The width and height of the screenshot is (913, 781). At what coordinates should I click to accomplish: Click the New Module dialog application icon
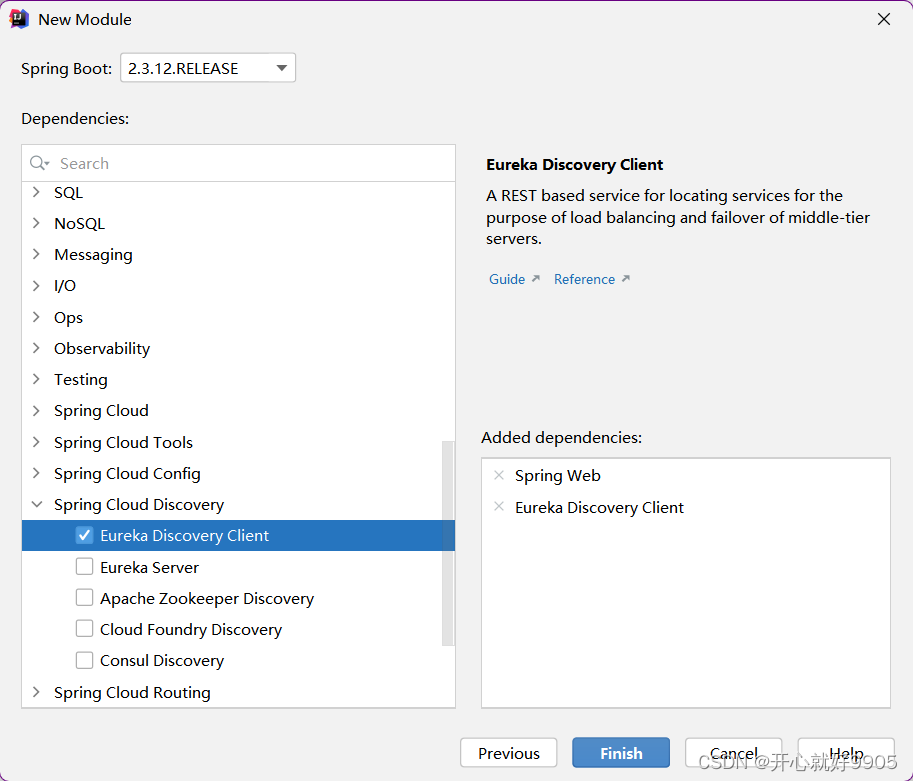pyautogui.click(x=20, y=18)
